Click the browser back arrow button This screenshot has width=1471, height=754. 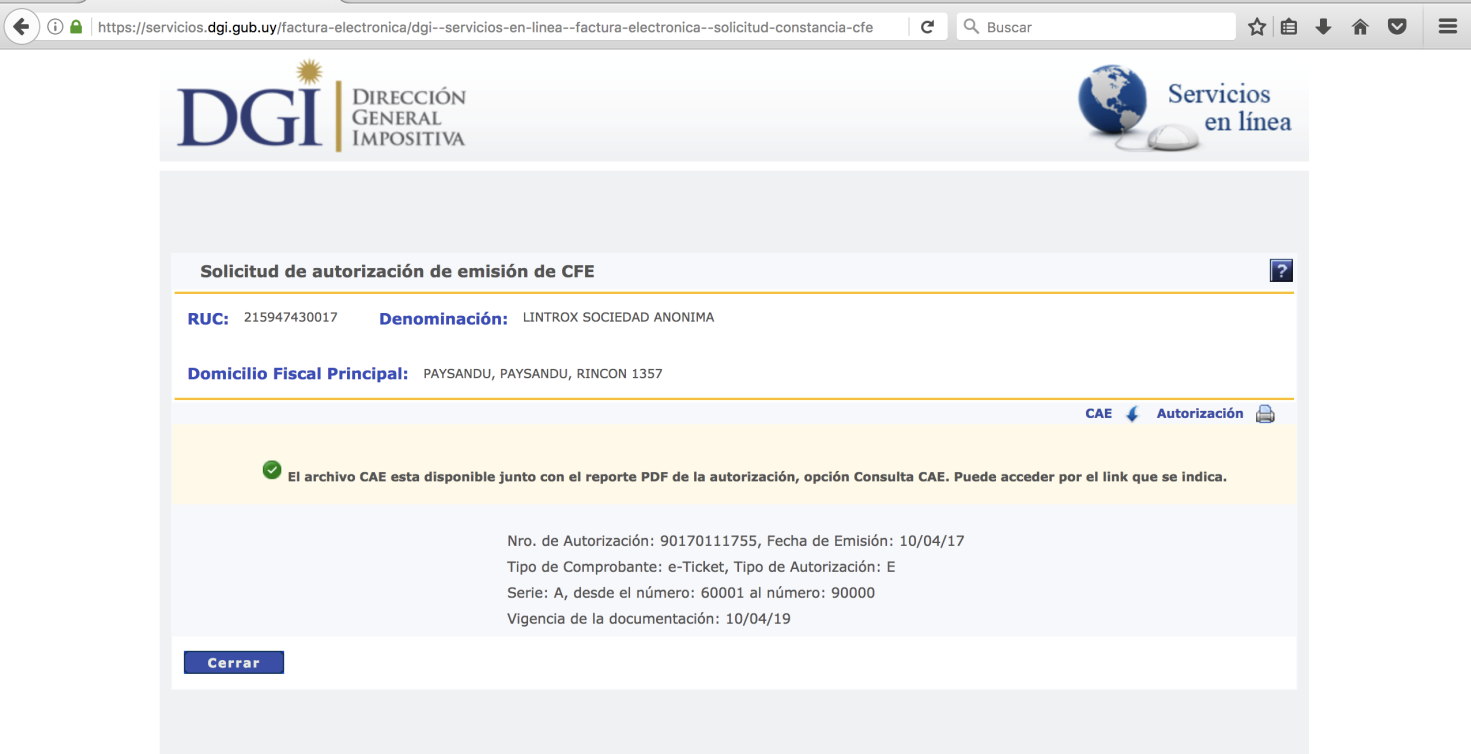point(20,27)
